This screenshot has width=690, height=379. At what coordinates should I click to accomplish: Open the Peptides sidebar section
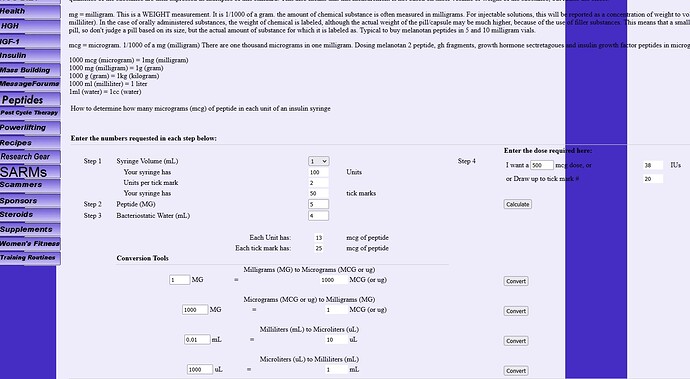30,99
